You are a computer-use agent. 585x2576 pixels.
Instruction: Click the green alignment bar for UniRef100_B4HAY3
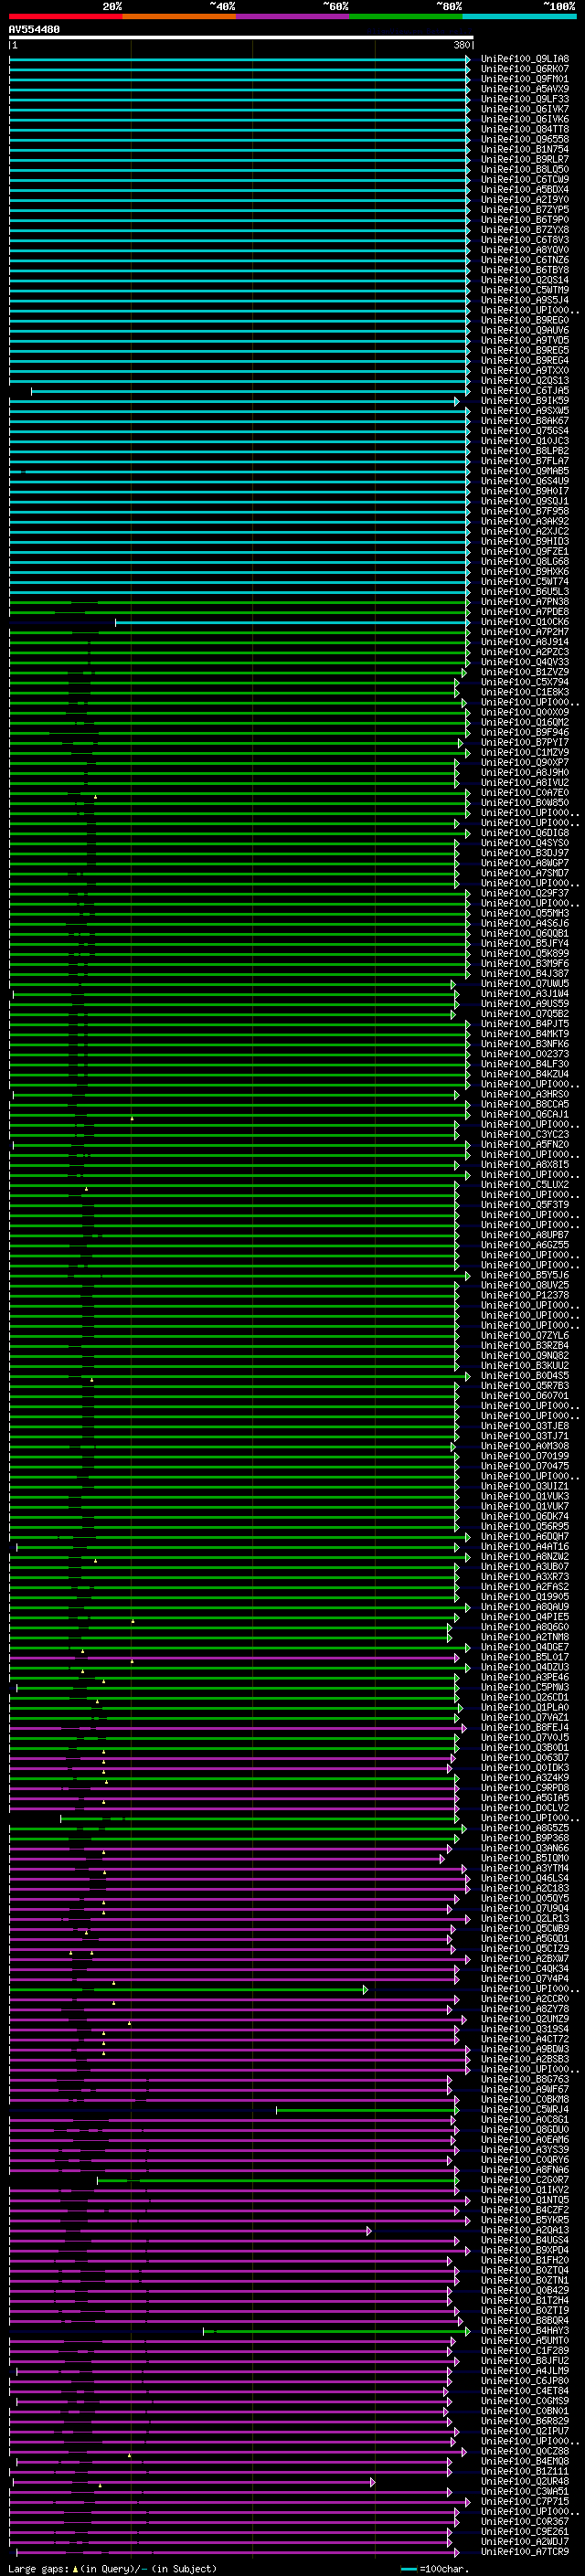[337, 2331]
